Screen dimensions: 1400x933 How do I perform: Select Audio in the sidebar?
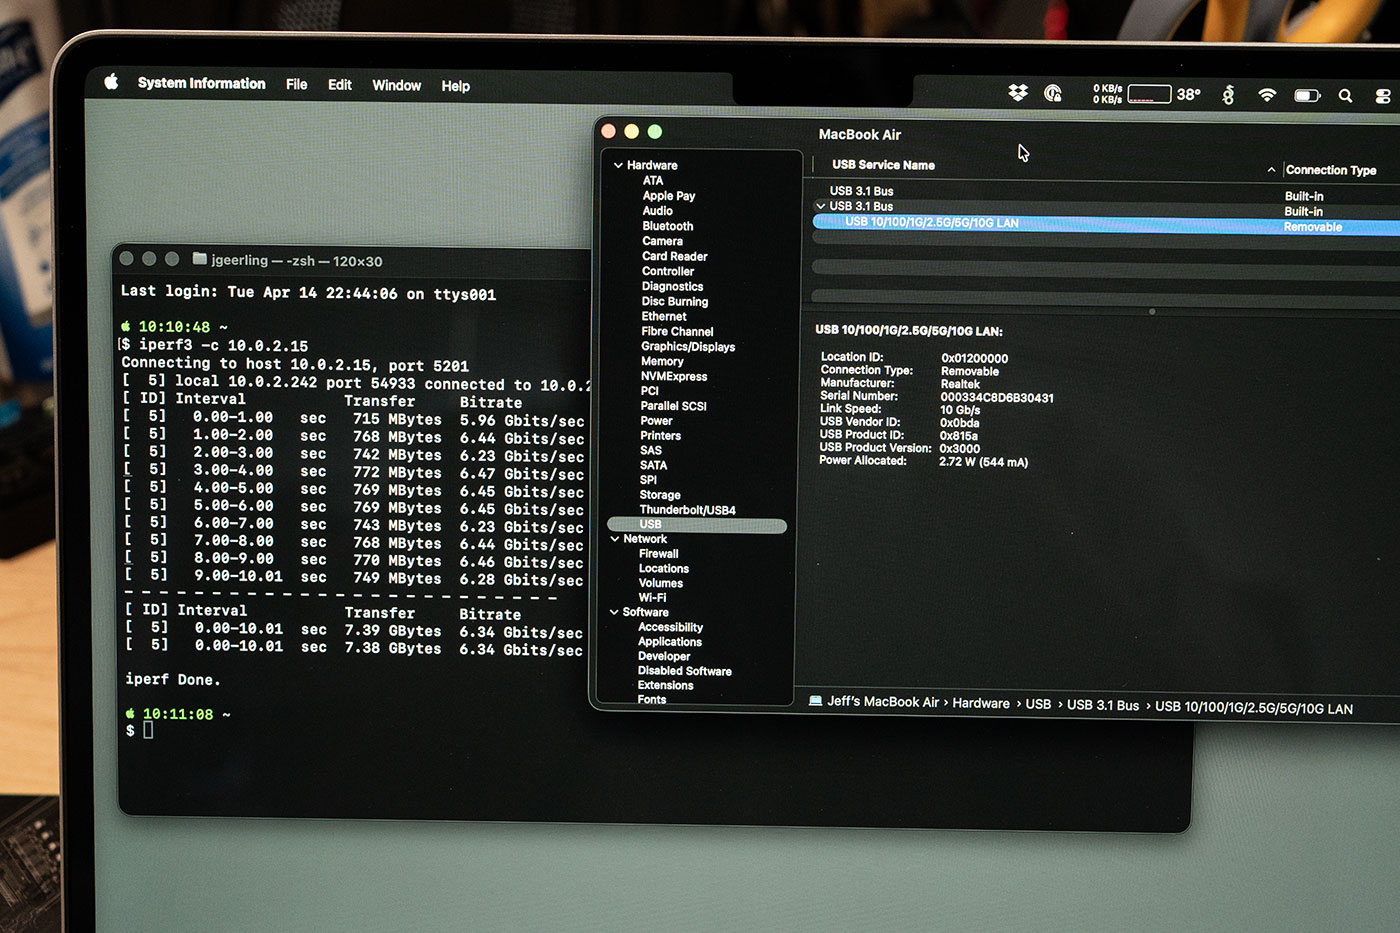(x=657, y=211)
